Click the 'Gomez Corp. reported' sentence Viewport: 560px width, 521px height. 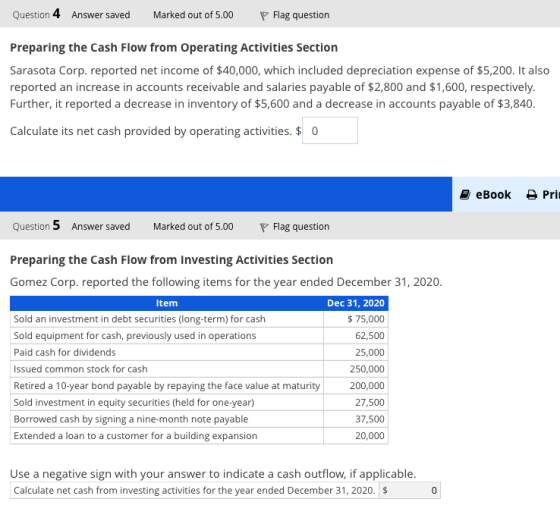[226, 282]
